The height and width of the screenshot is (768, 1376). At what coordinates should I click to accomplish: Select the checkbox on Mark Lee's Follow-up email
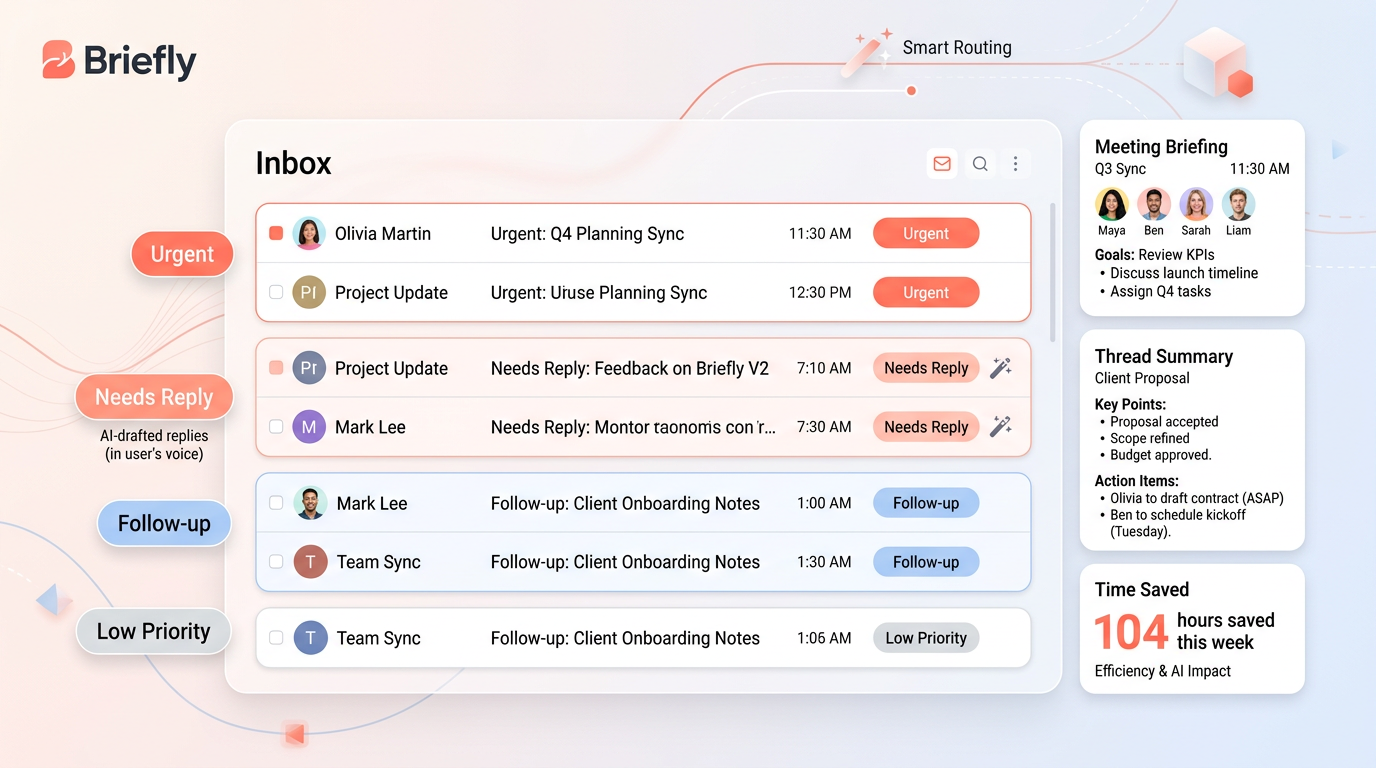(x=276, y=503)
